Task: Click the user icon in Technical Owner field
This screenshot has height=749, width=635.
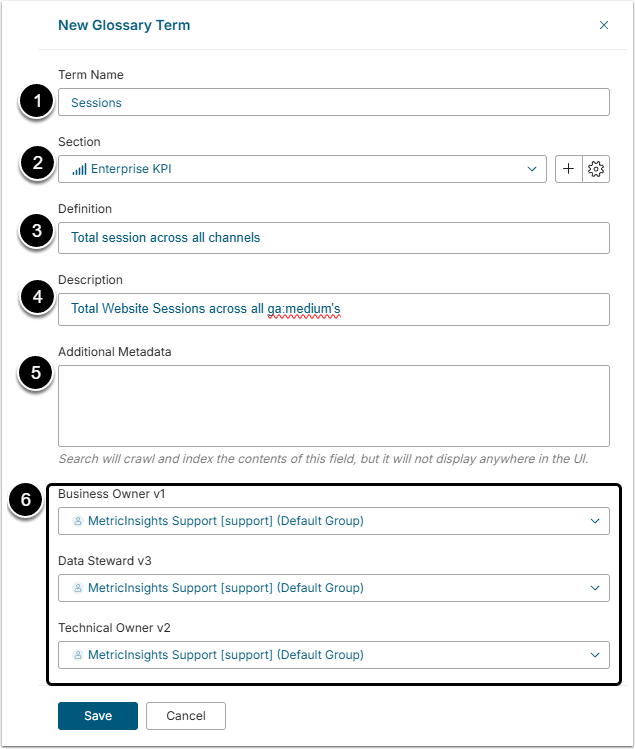Action: click(77, 655)
